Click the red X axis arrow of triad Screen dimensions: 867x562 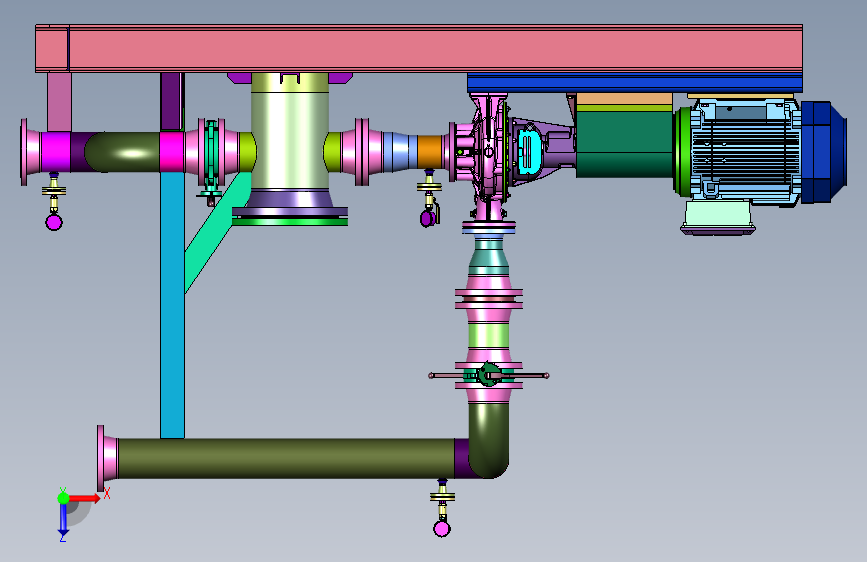[x=85, y=498]
